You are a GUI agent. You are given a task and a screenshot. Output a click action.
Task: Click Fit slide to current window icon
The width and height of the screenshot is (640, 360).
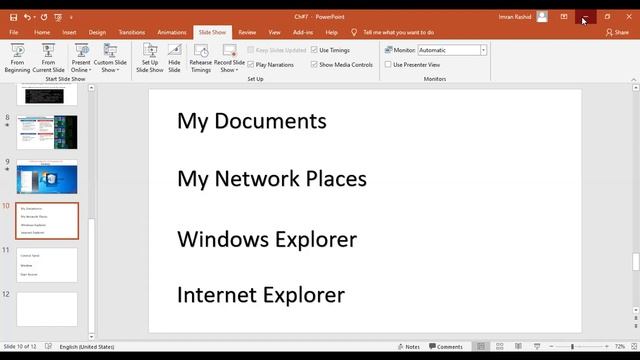(x=634, y=347)
